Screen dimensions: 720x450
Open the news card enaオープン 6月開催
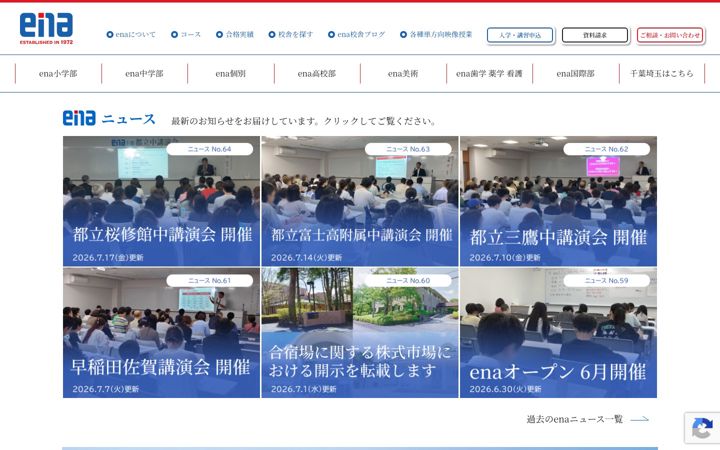[558, 333]
